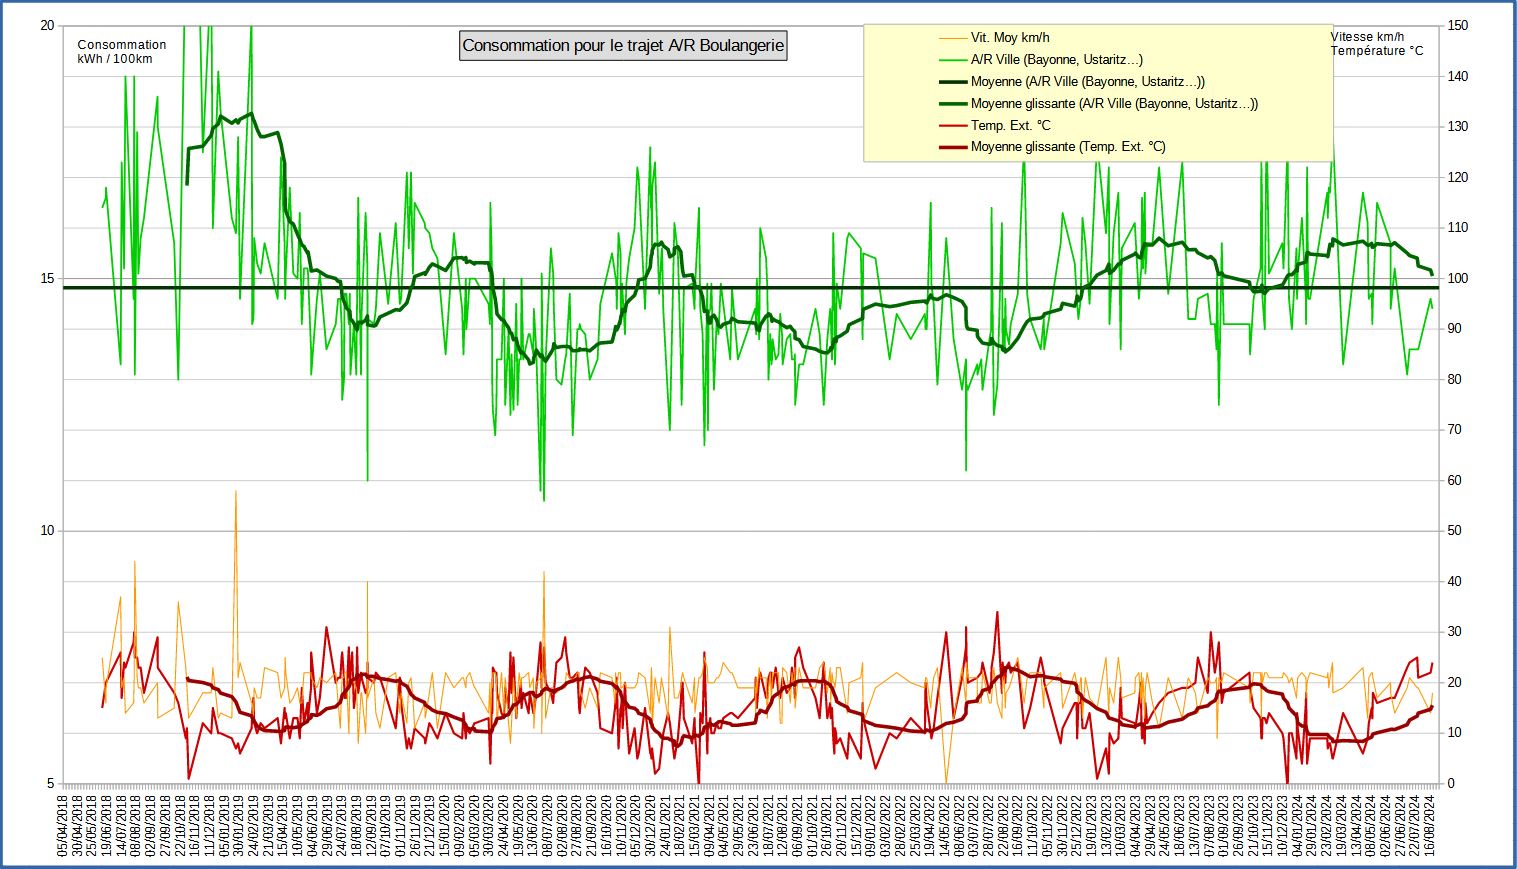Click the x-axis date 14/05/2022
1517x869 pixels.
coord(946,826)
